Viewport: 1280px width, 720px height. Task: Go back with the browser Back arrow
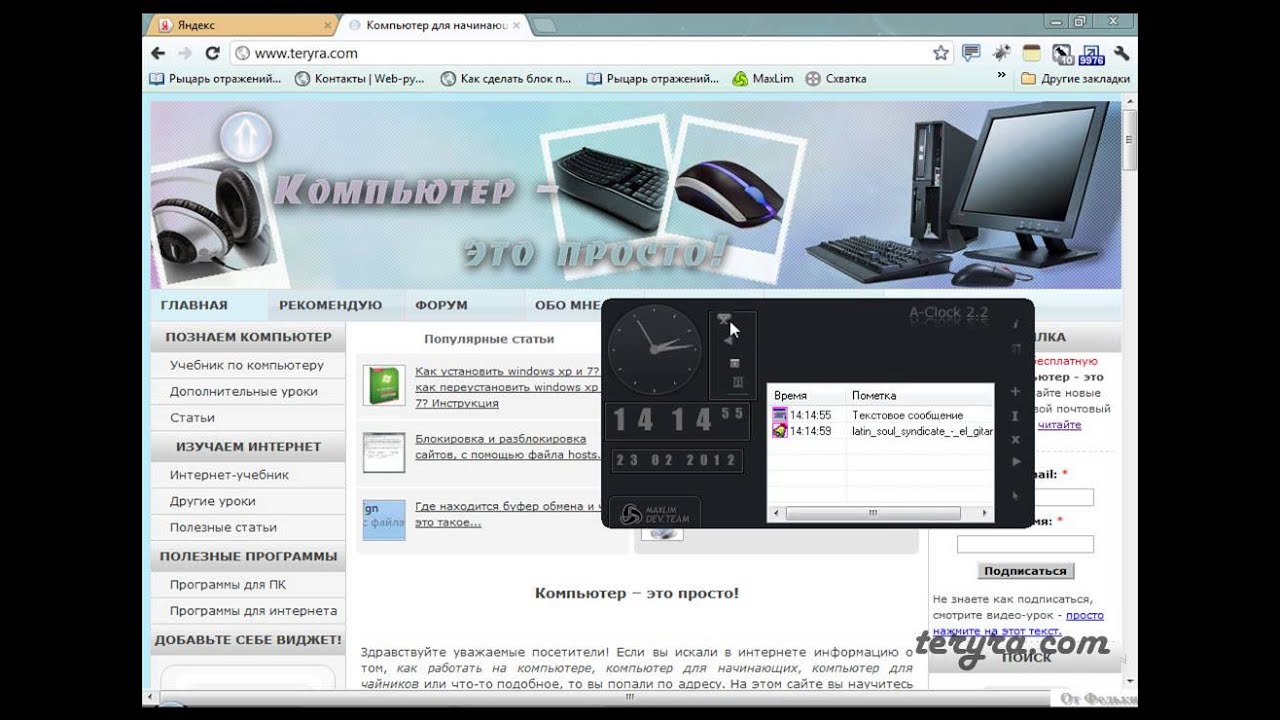[x=158, y=53]
